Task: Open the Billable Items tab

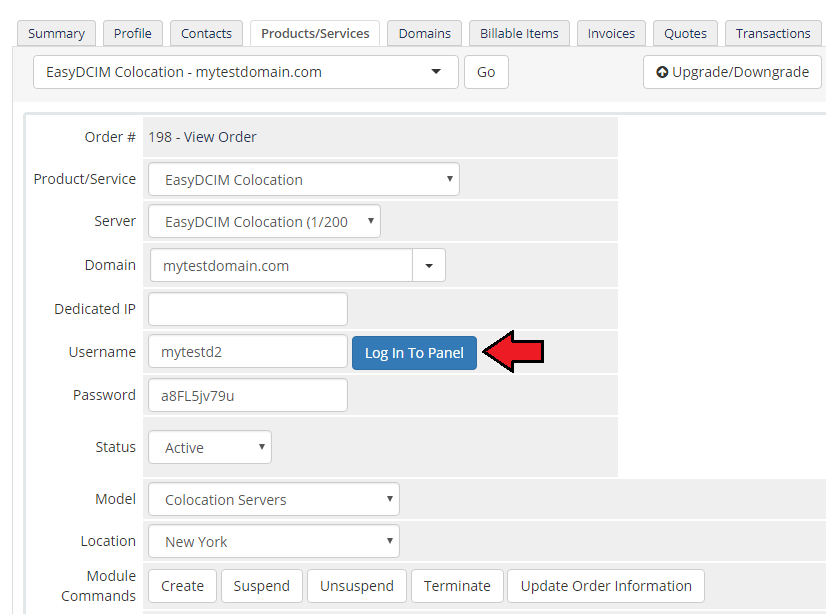Action: 519,33
